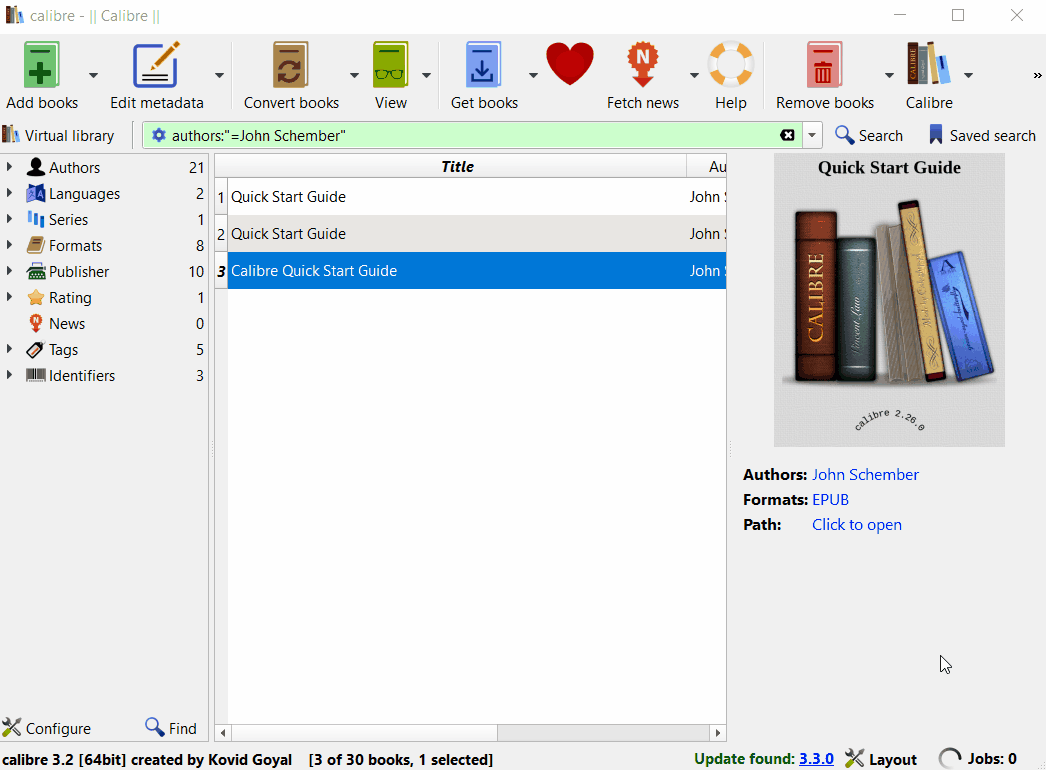Open the search history dropdown

pos(812,135)
